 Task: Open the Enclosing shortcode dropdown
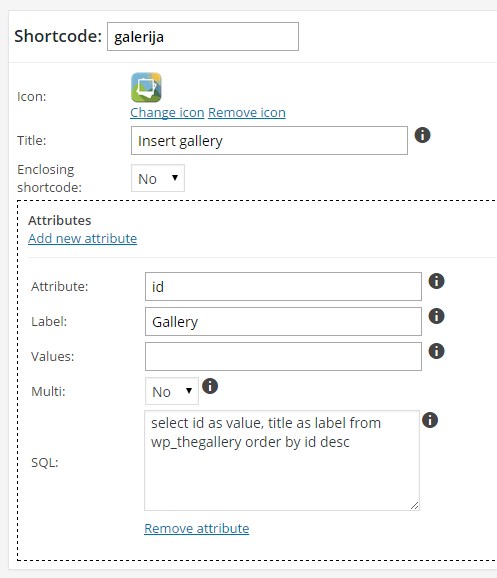[x=158, y=178]
